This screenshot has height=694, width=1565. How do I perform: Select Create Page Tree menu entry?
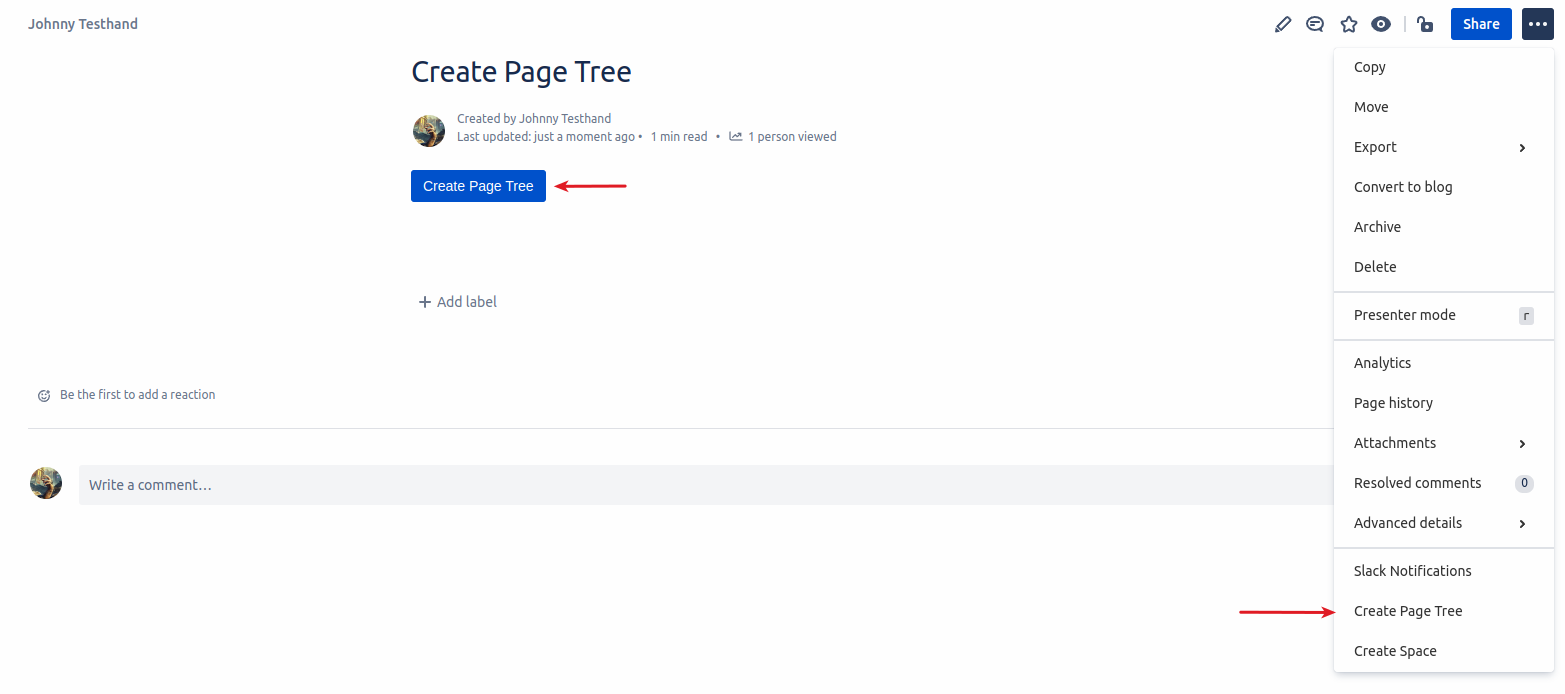point(1408,611)
